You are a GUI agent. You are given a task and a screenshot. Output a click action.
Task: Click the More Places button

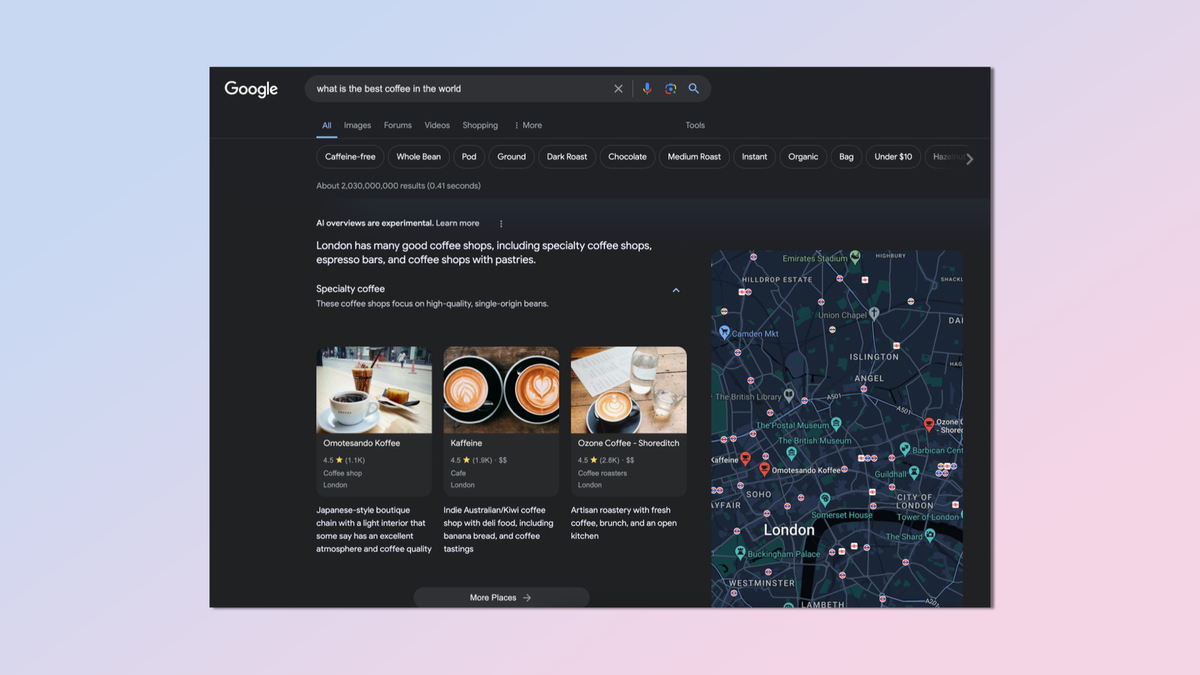tap(501, 597)
